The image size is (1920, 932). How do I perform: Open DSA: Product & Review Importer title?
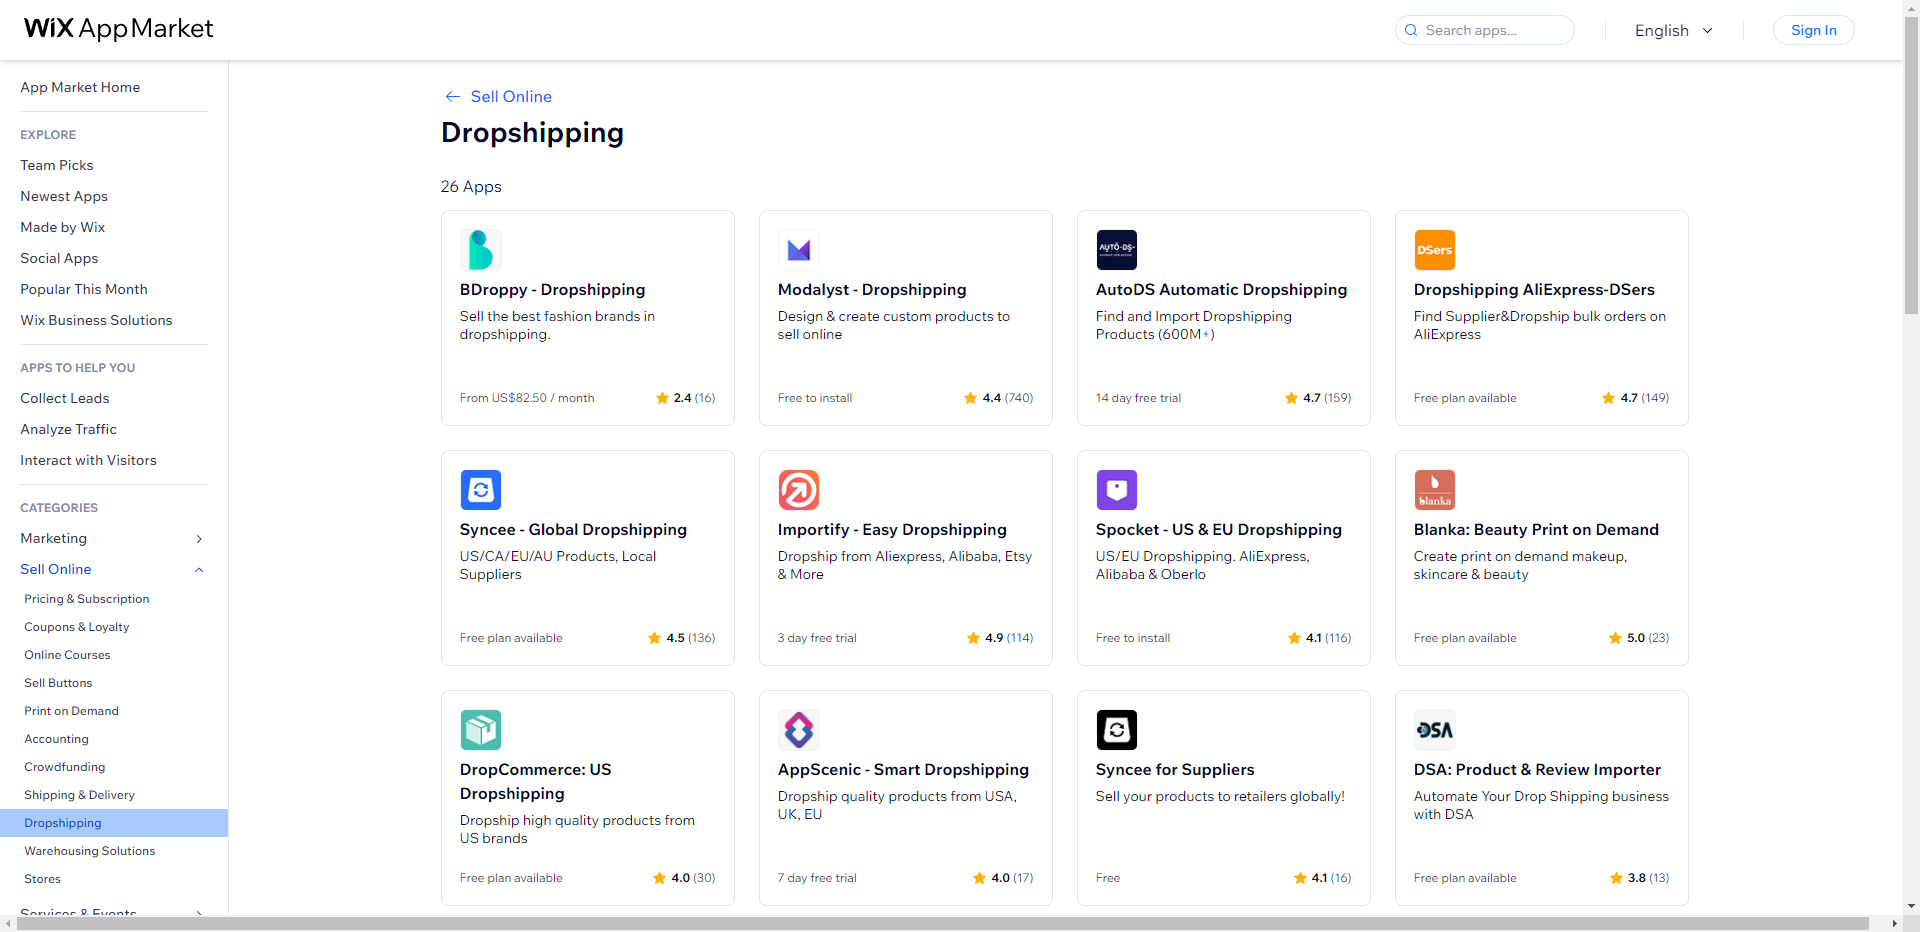[1537, 770]
